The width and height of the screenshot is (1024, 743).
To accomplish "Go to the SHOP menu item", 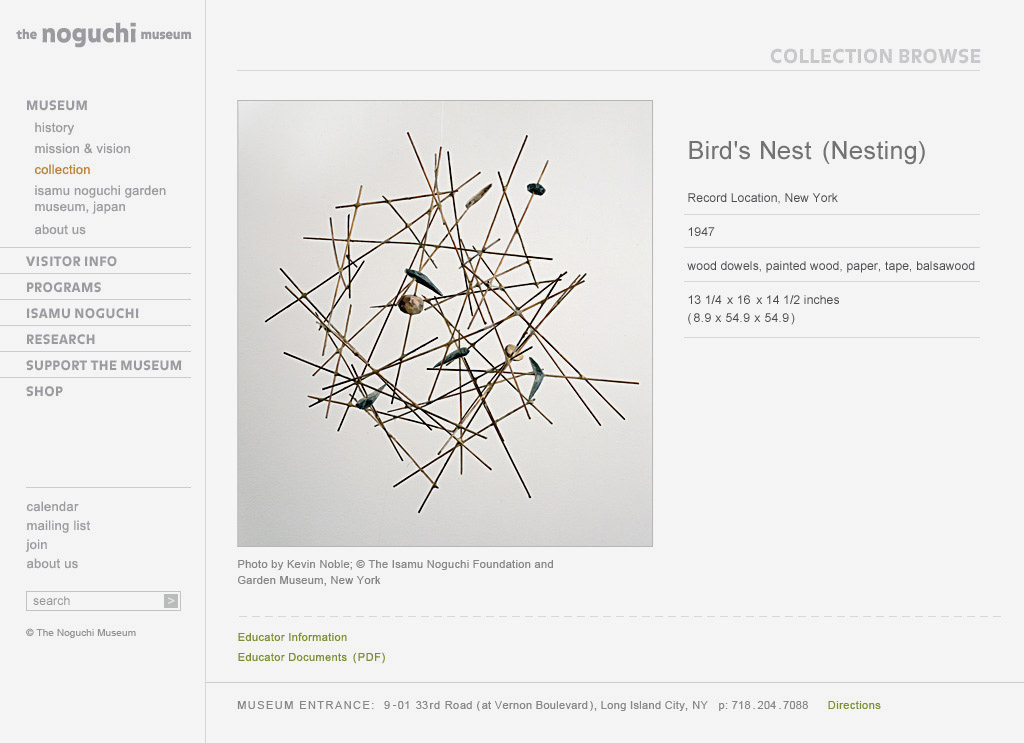I will (x=44, y=391).
